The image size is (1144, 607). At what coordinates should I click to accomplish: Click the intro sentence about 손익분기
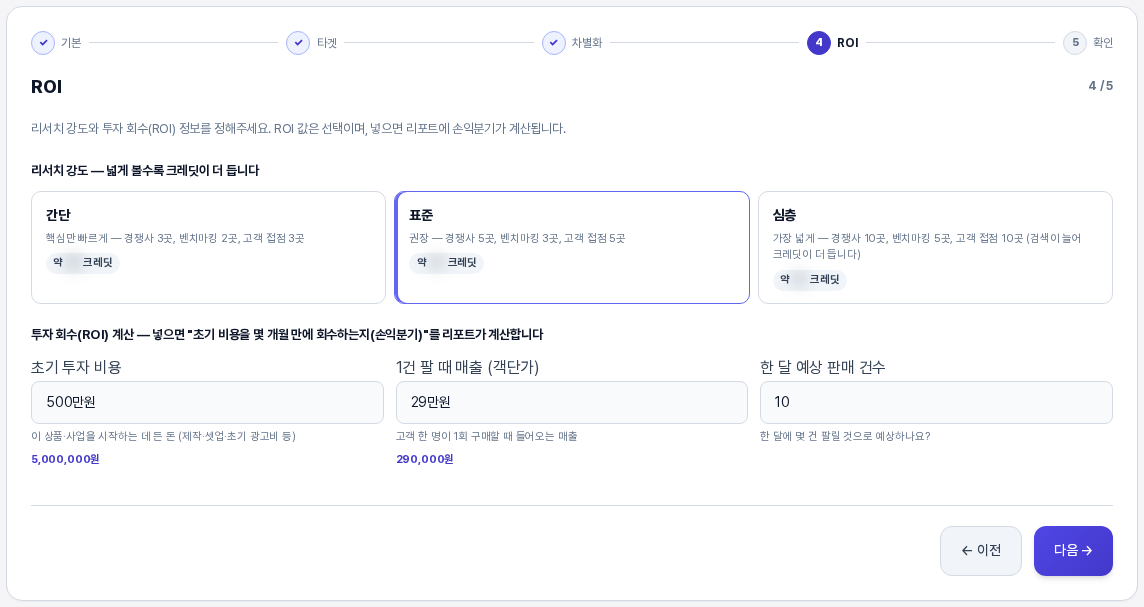pos(298,129)
